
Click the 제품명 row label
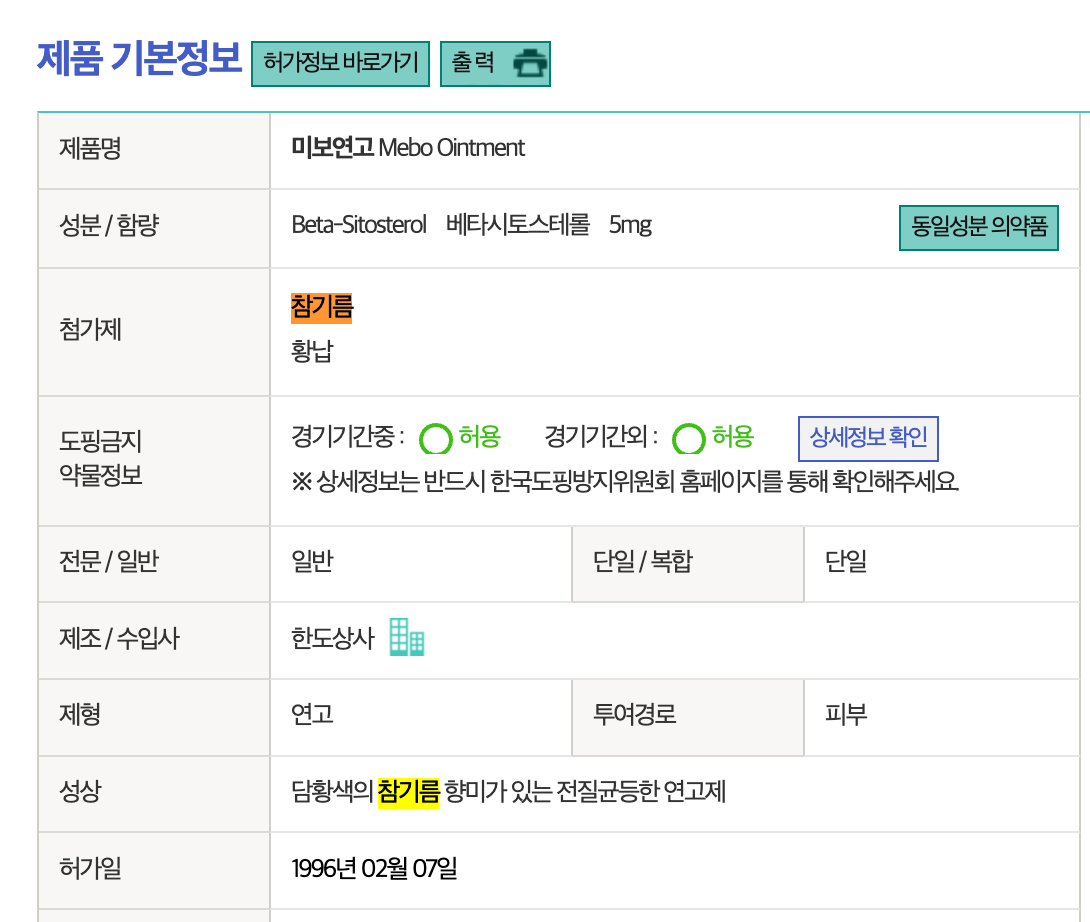[x=90, y=147]
